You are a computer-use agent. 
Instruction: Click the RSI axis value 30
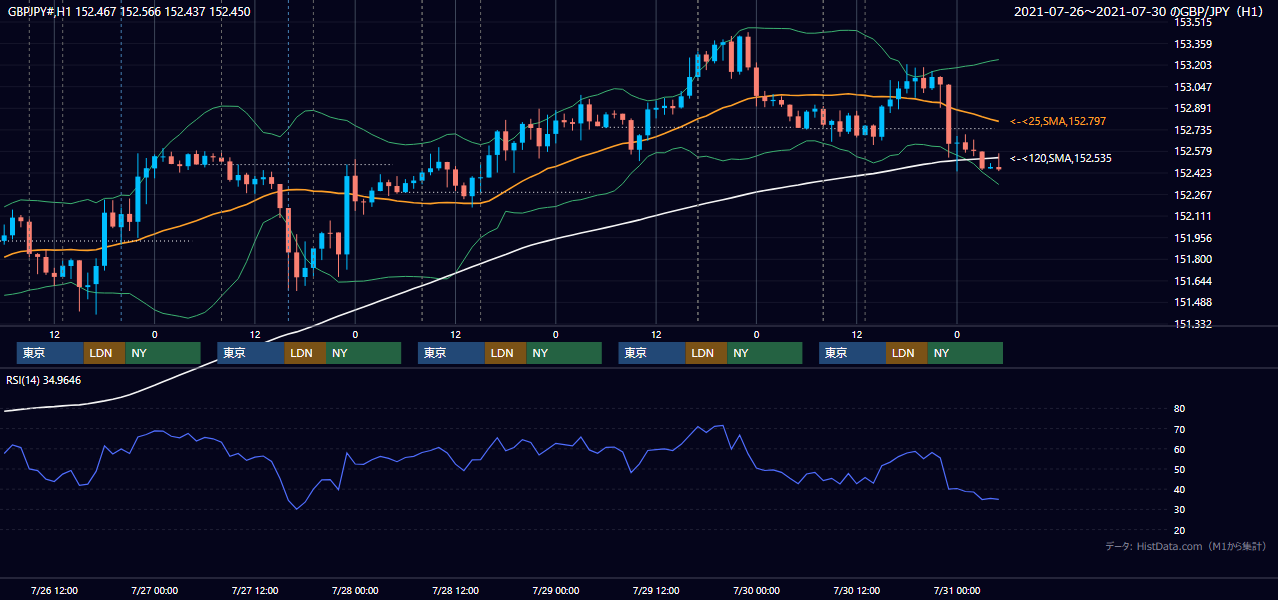tap(1180, 510)
